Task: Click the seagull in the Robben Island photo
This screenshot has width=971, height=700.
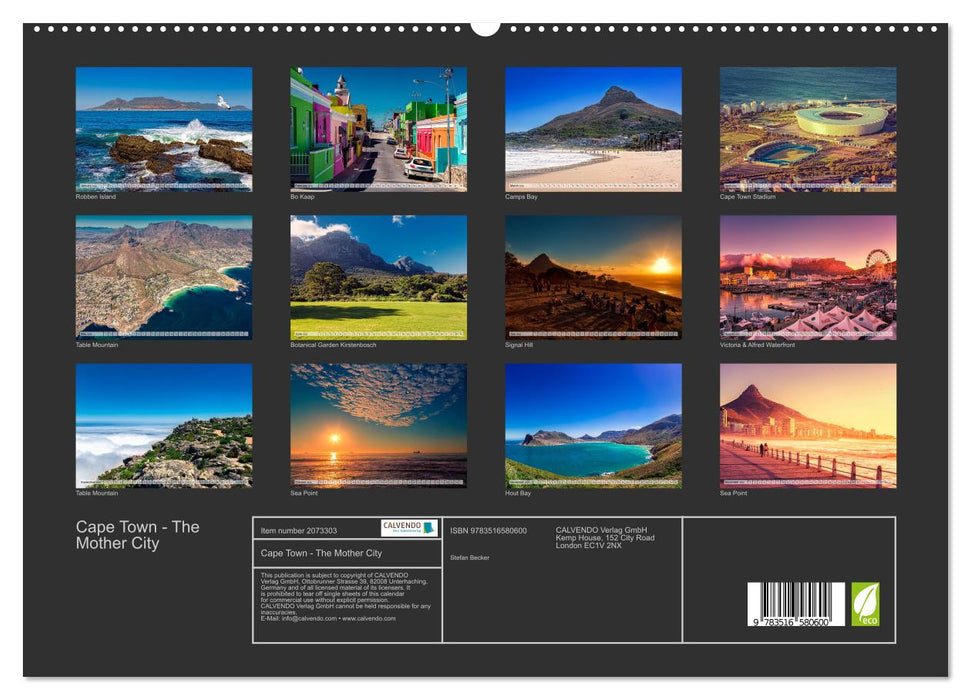Action: tap(223, 102)
